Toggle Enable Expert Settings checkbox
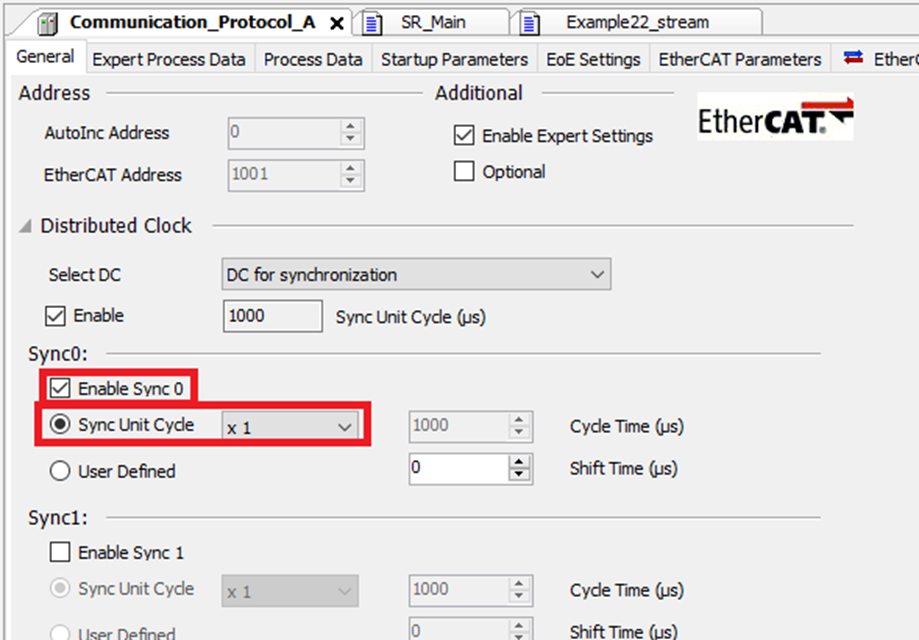The height and width of the screenshot is (640, 919). click(464, 135)
